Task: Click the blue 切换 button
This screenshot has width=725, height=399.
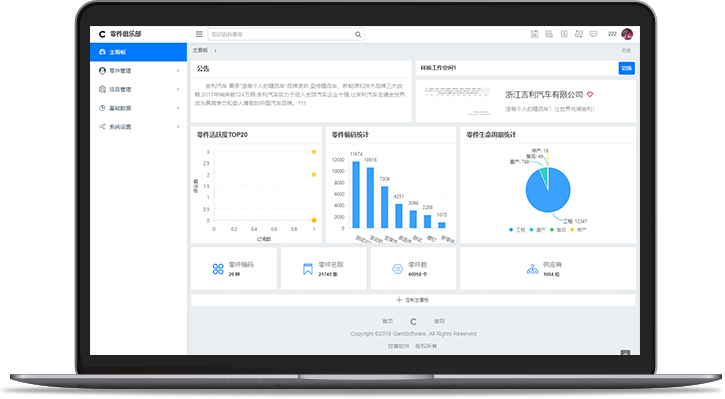Action: pyautogui.click(x=627, y=68)
